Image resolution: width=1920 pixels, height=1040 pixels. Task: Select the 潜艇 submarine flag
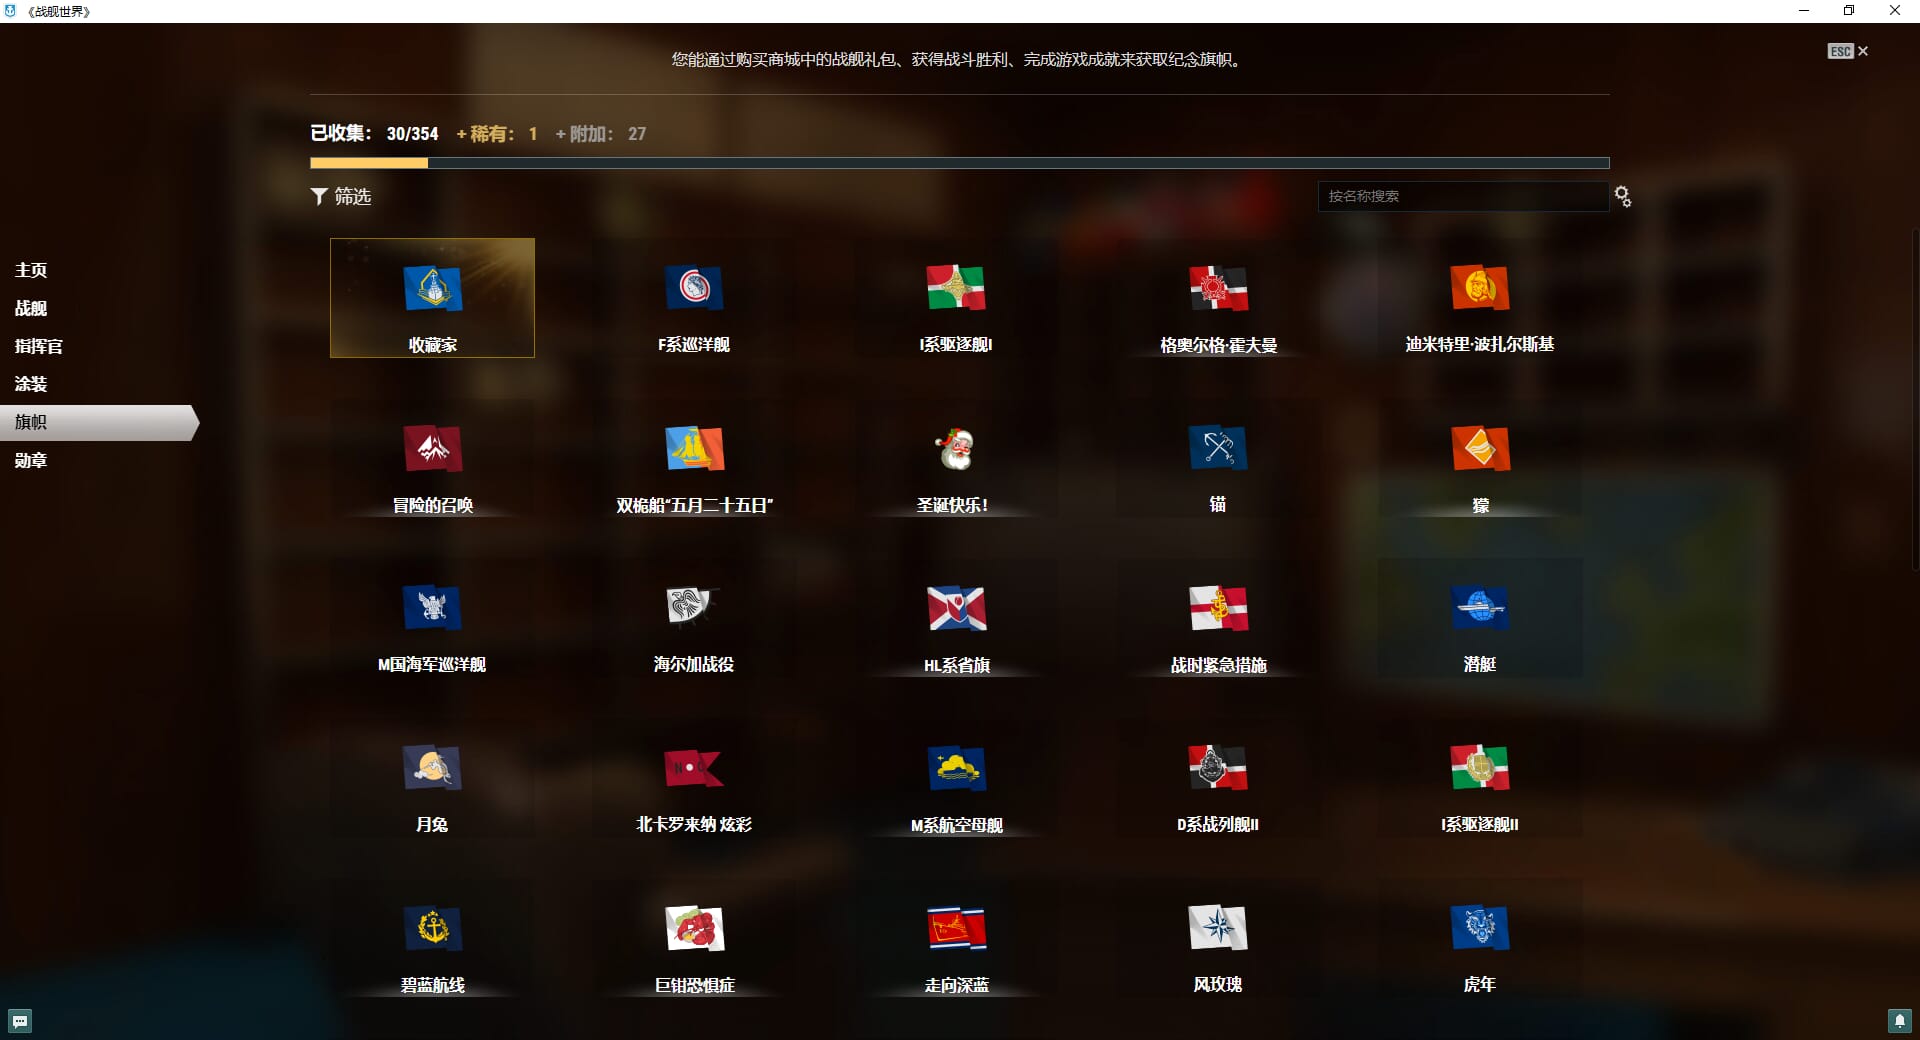[1479, 610]
